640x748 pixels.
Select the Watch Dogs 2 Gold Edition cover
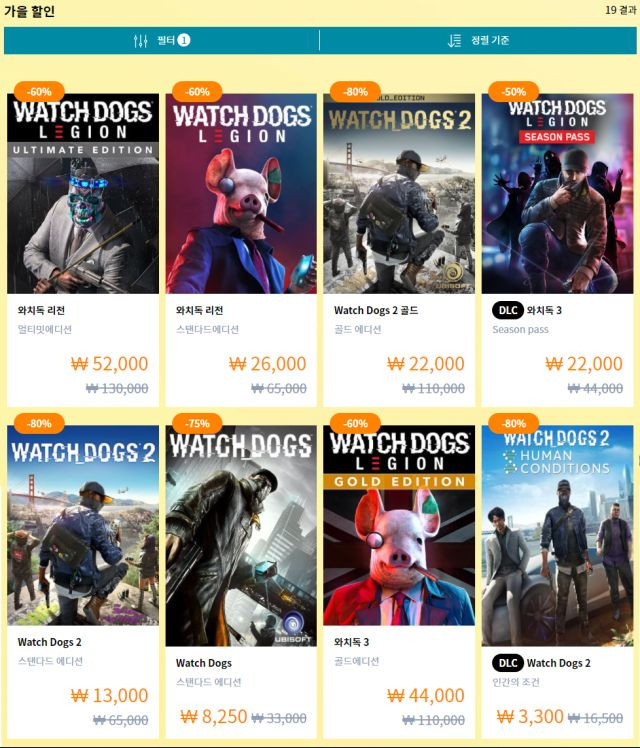coord(399,193)
